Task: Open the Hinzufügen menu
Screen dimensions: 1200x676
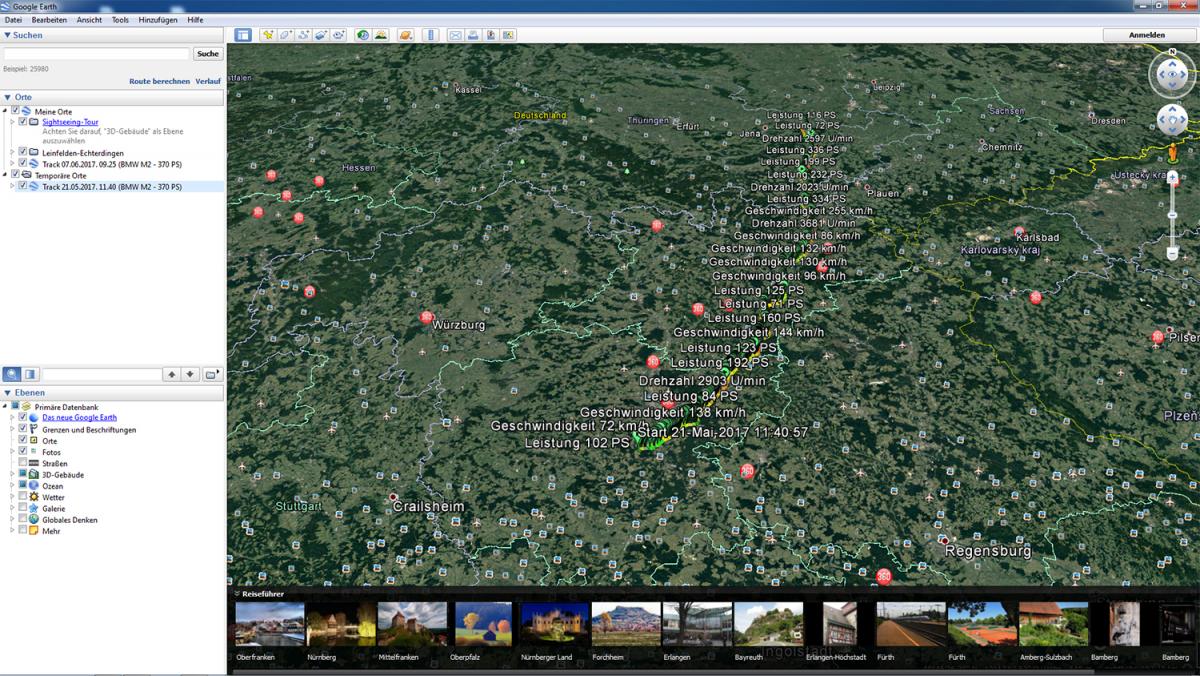Action: coord(158,20)
